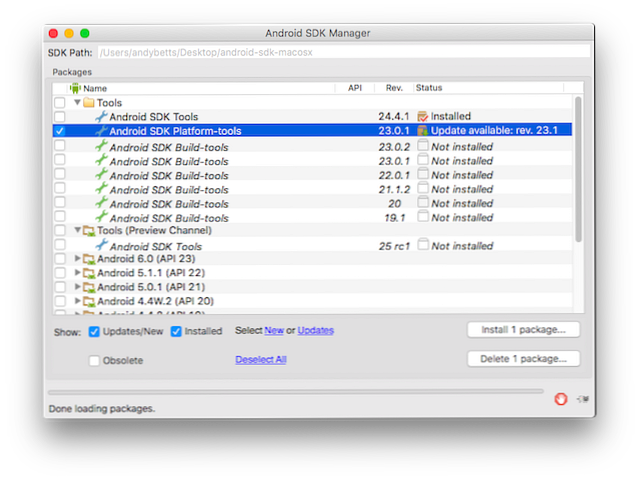The height and width of the screenshot is (479, 637).
Task: Expand the Android 5.1.1 (API 22) group
Action: tap(78, 272)
